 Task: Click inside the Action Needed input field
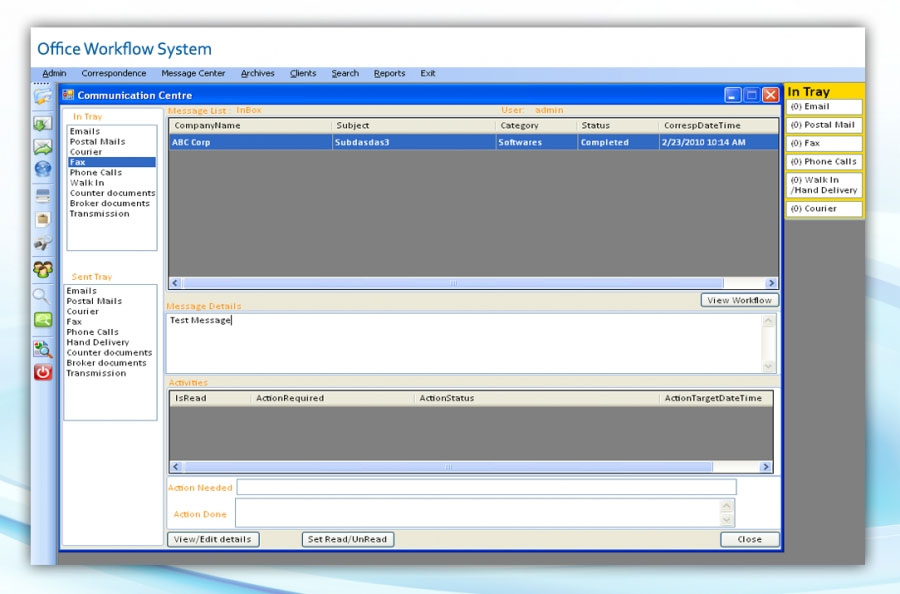pos(487,487)
